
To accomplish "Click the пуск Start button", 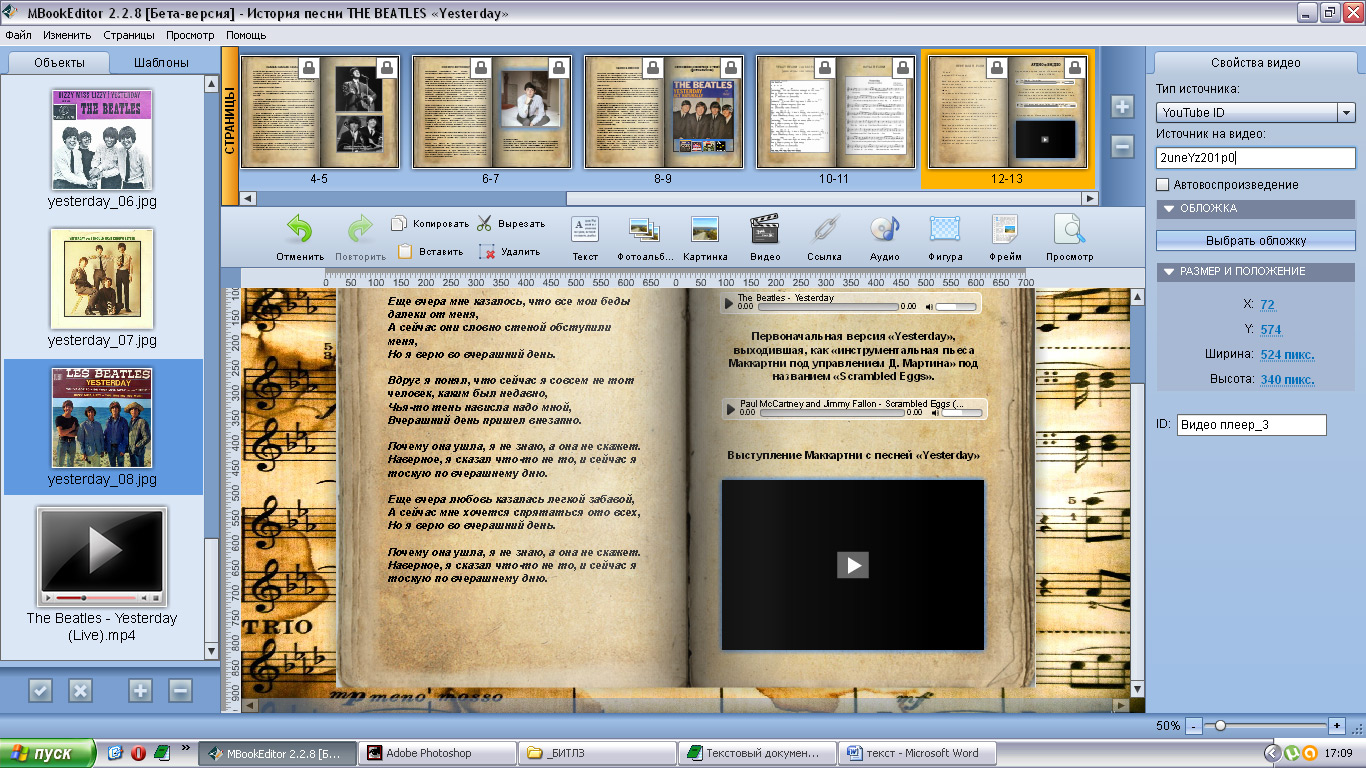I will point(48,753).
